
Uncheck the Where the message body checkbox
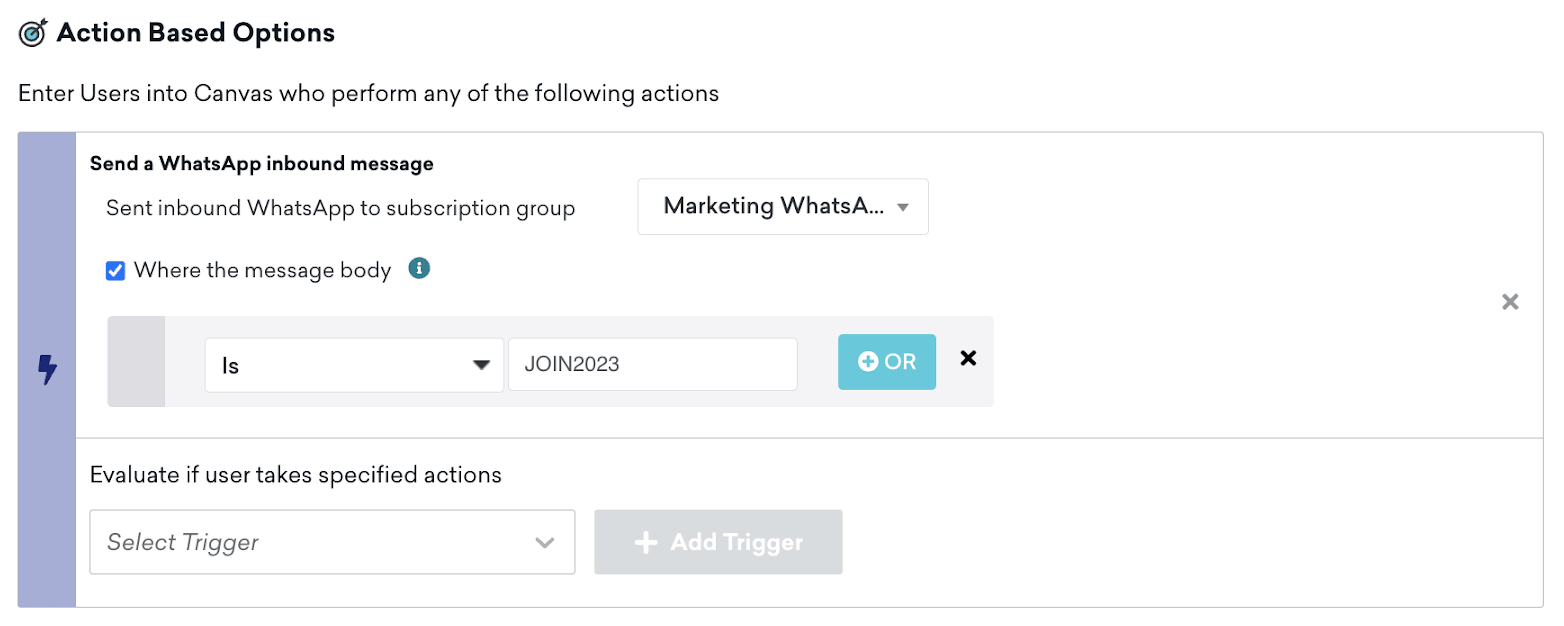pos(115,270)
